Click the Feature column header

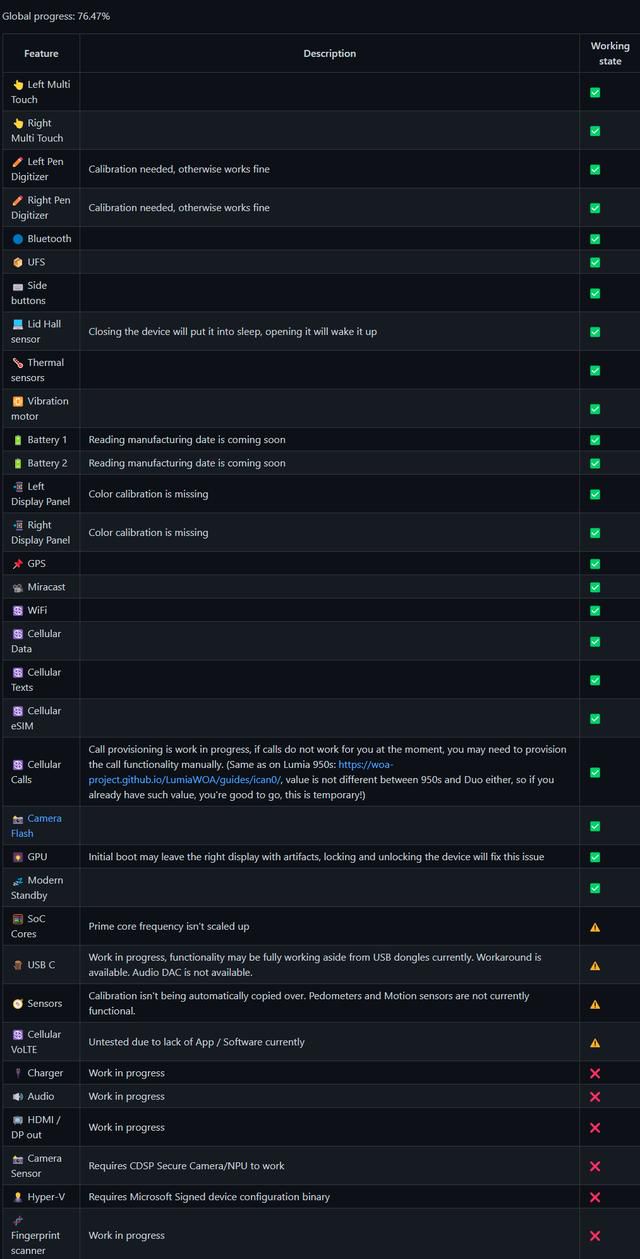tap(41, 54)
